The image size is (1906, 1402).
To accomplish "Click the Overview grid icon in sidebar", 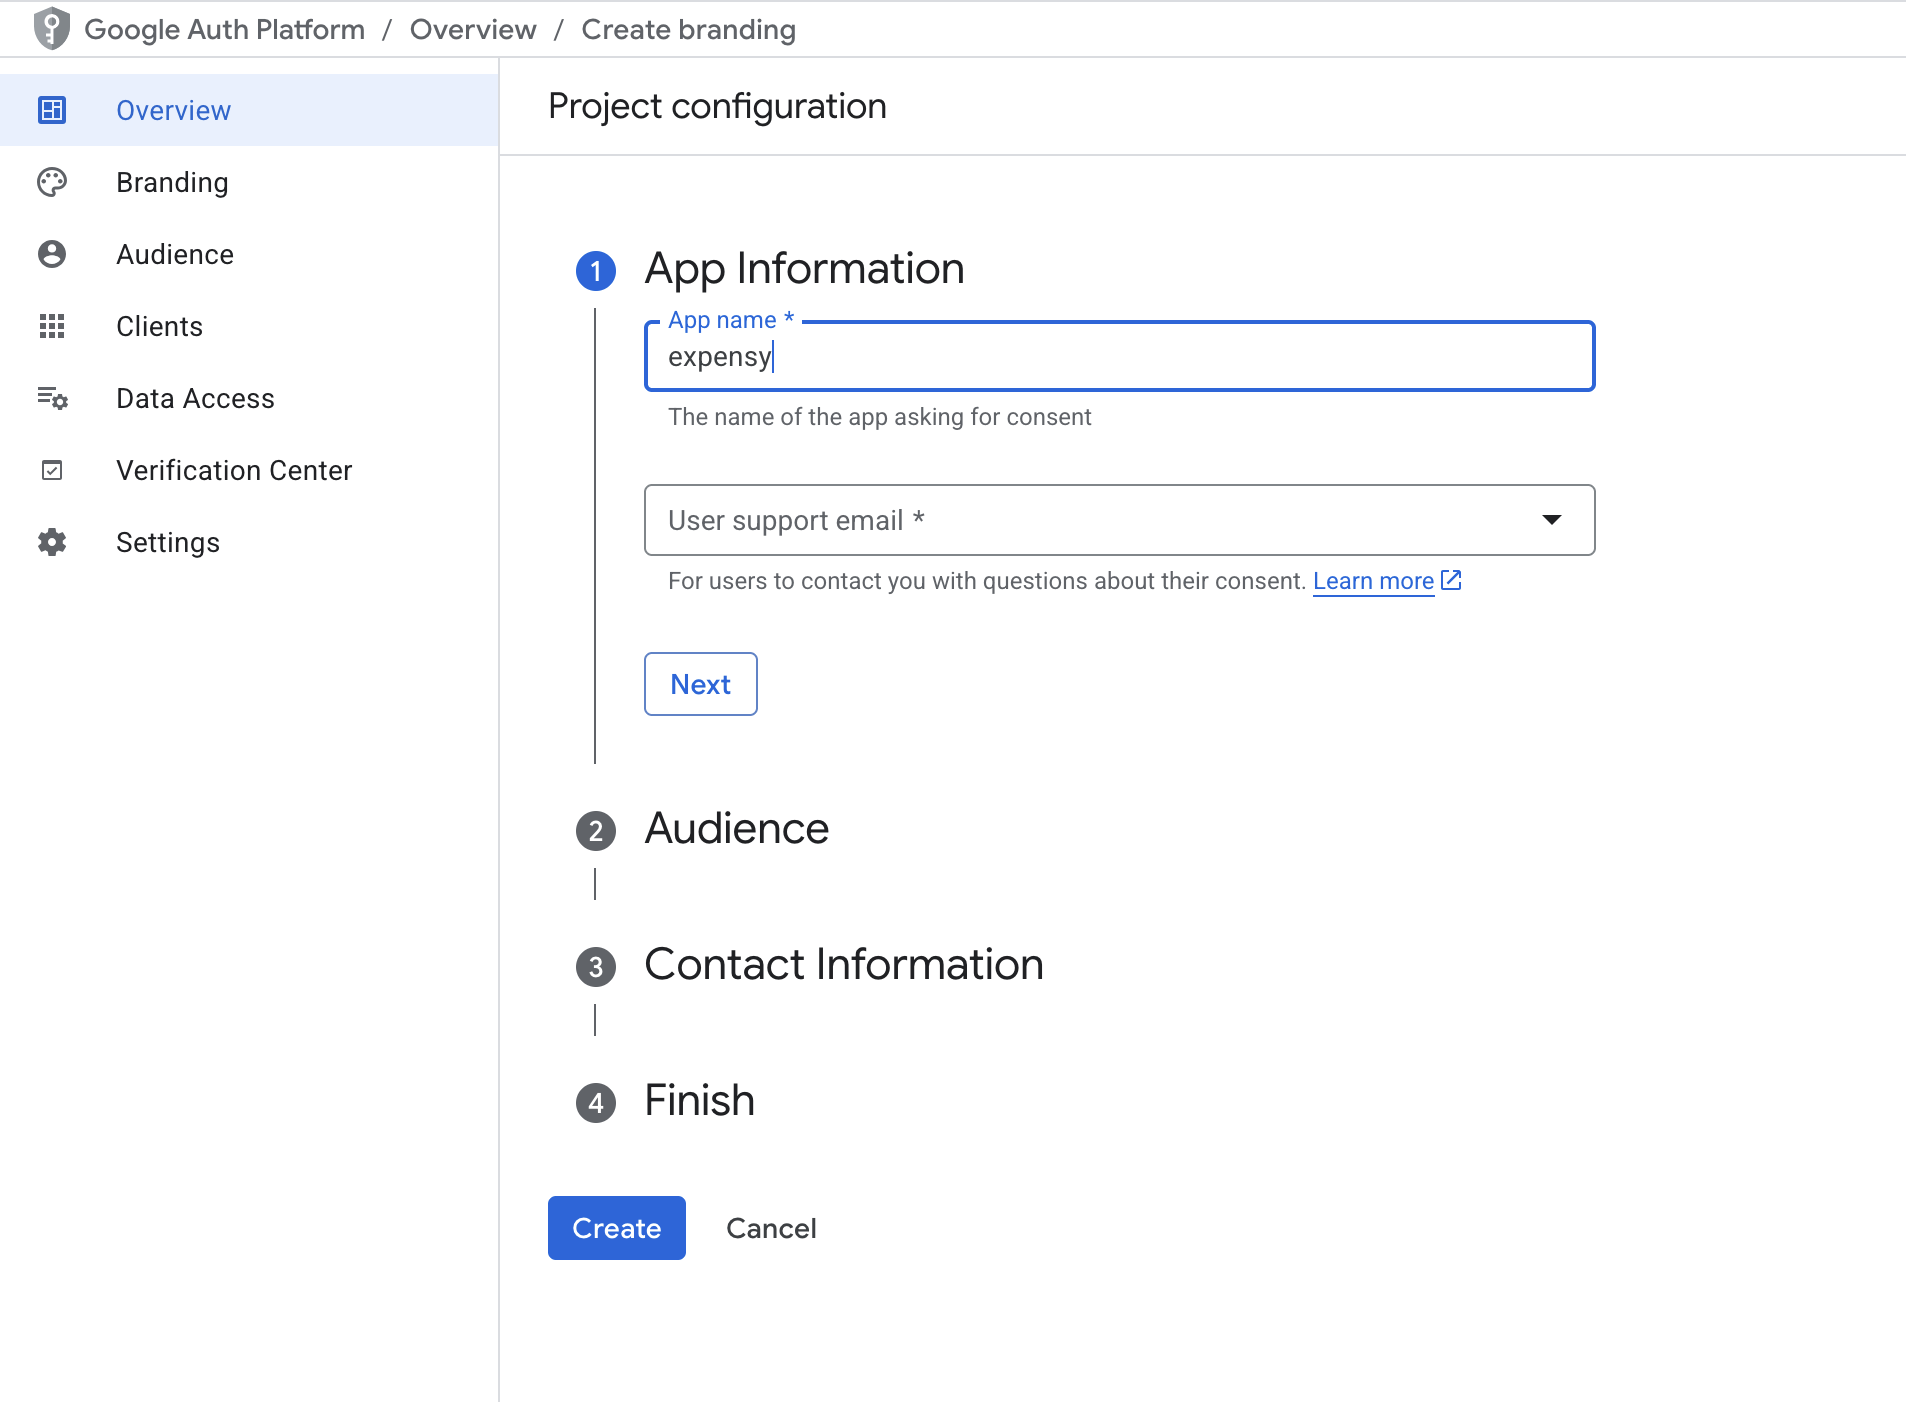I will pos(51,110).
